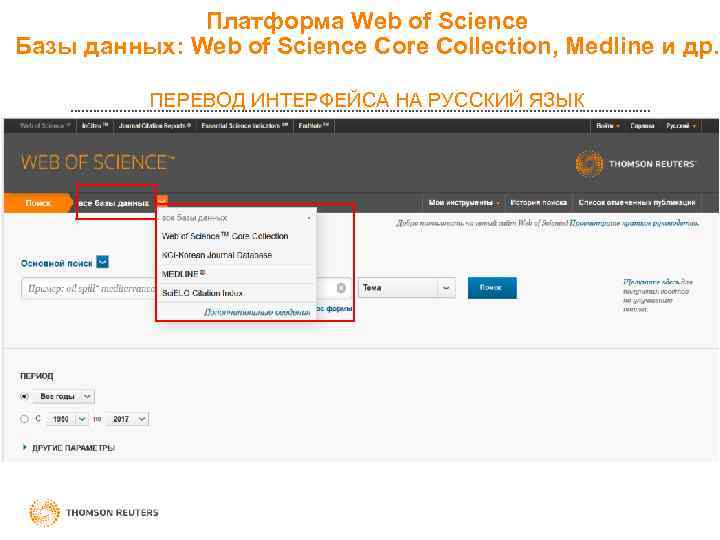
Task: Open the Войти sign-in menu
Action: (608, 126)
